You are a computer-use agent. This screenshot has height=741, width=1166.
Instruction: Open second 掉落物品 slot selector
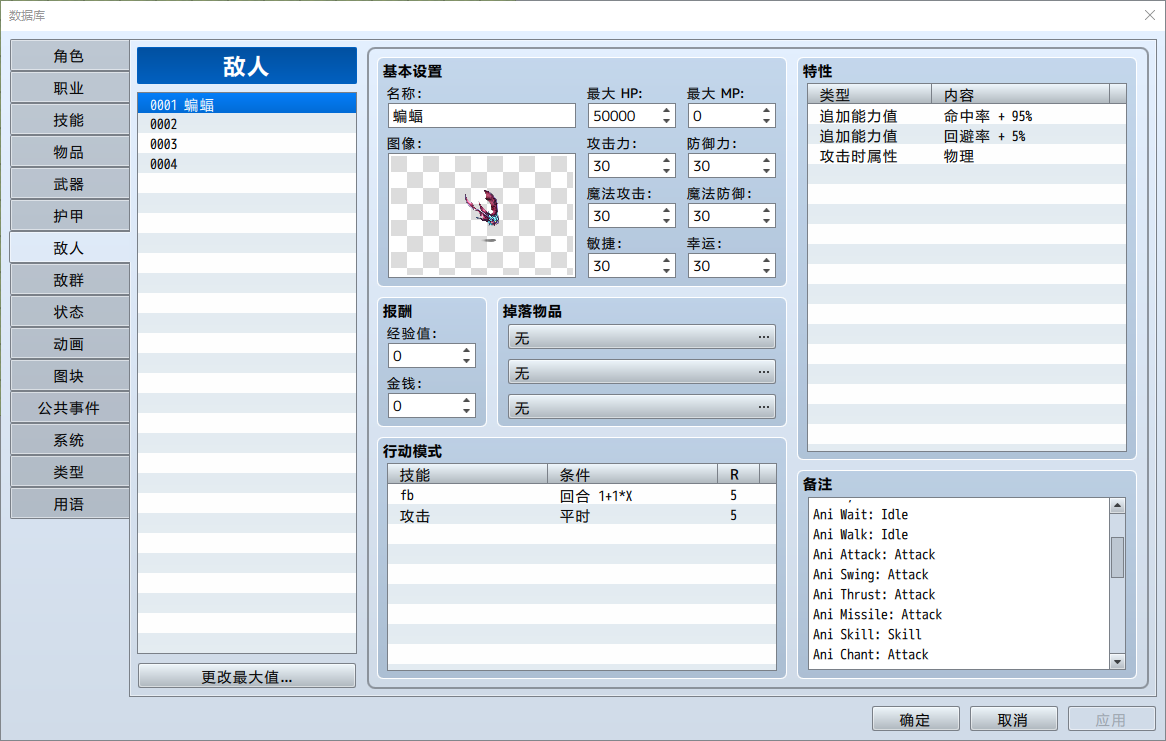642,372
